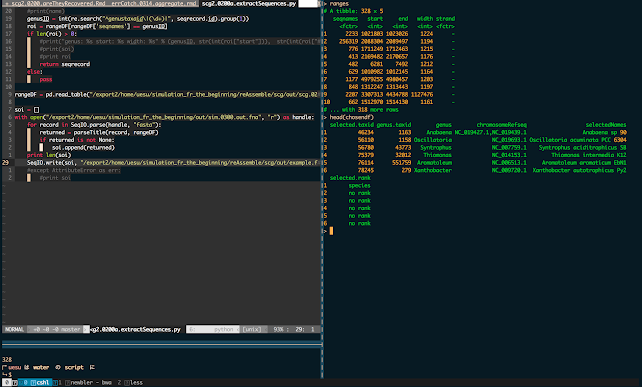642x387 pixels.
Task: Click the 'SeqIO.write(soi' line
Action: 172,163
